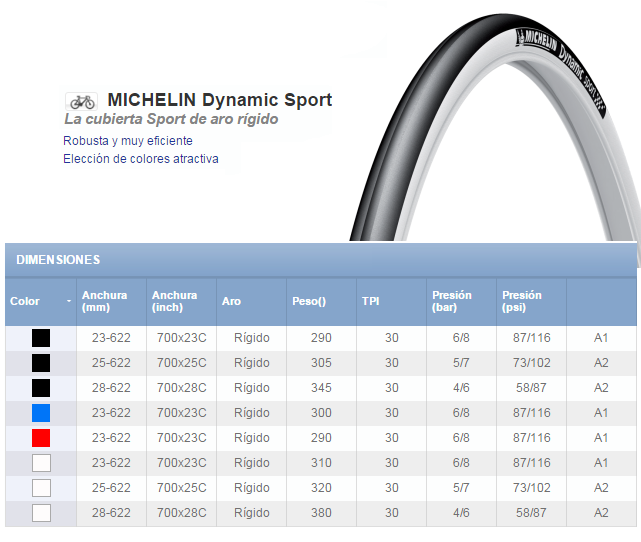Select white swatch in the 320-weight row

tap(41, 488)
